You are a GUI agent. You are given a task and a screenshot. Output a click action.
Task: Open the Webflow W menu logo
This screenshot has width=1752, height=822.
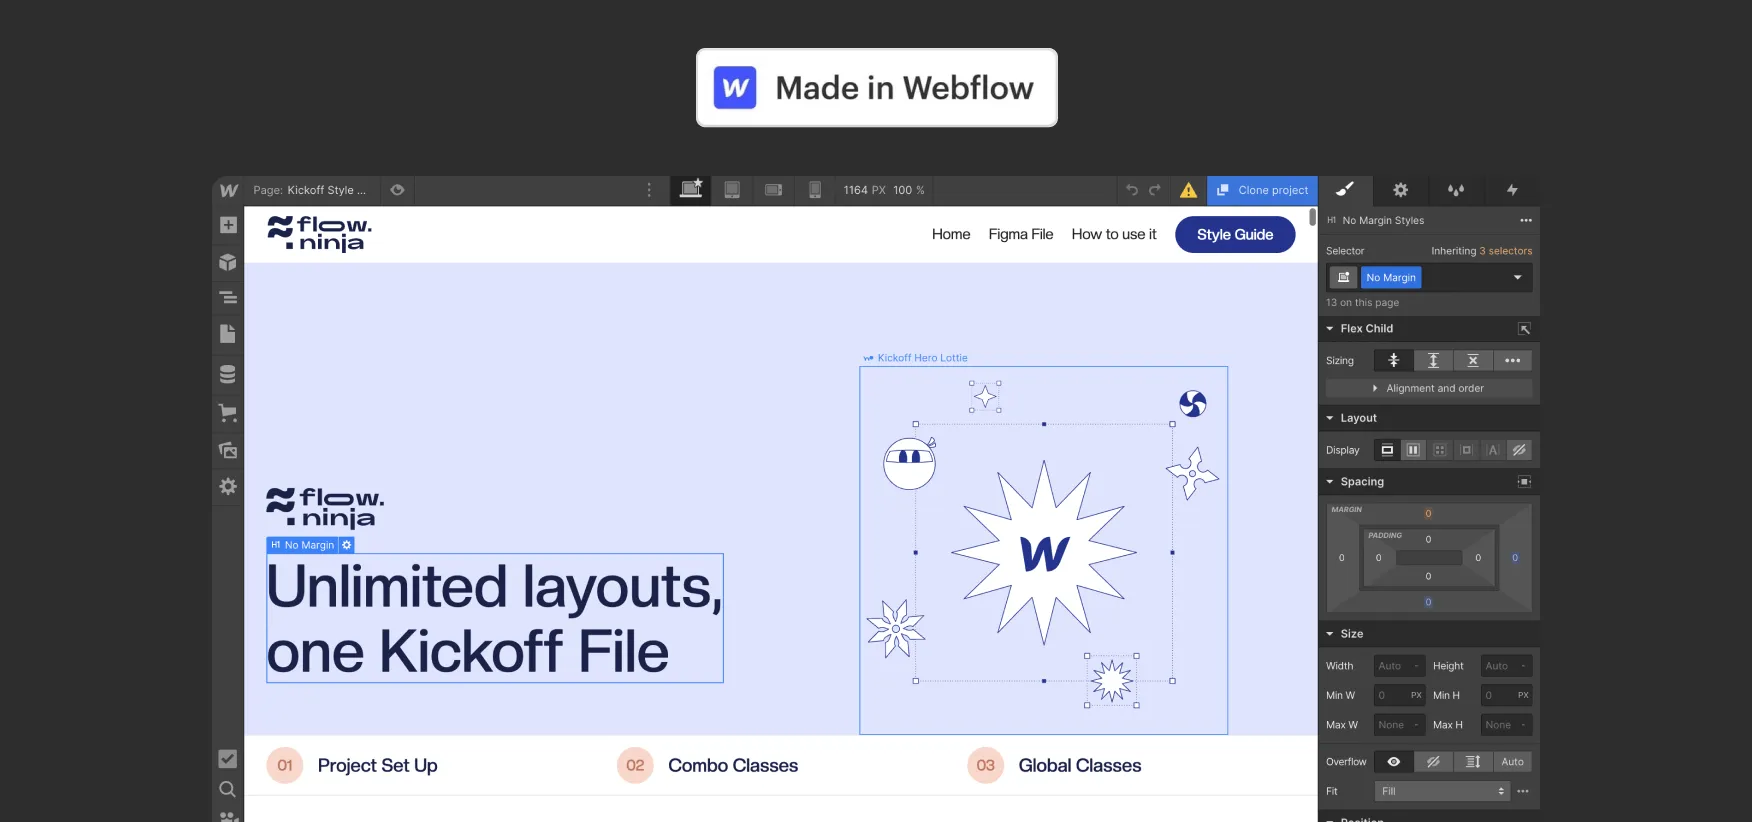tap(229, 190)
